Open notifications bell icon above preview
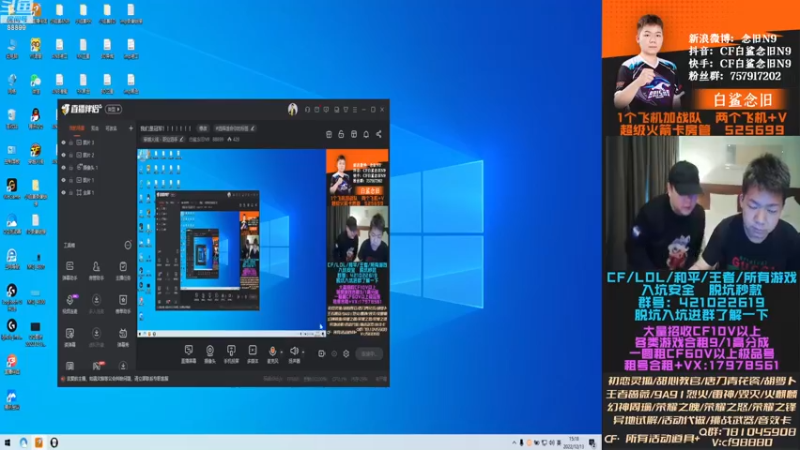This screenshot has width=800, height=450. 366,134
